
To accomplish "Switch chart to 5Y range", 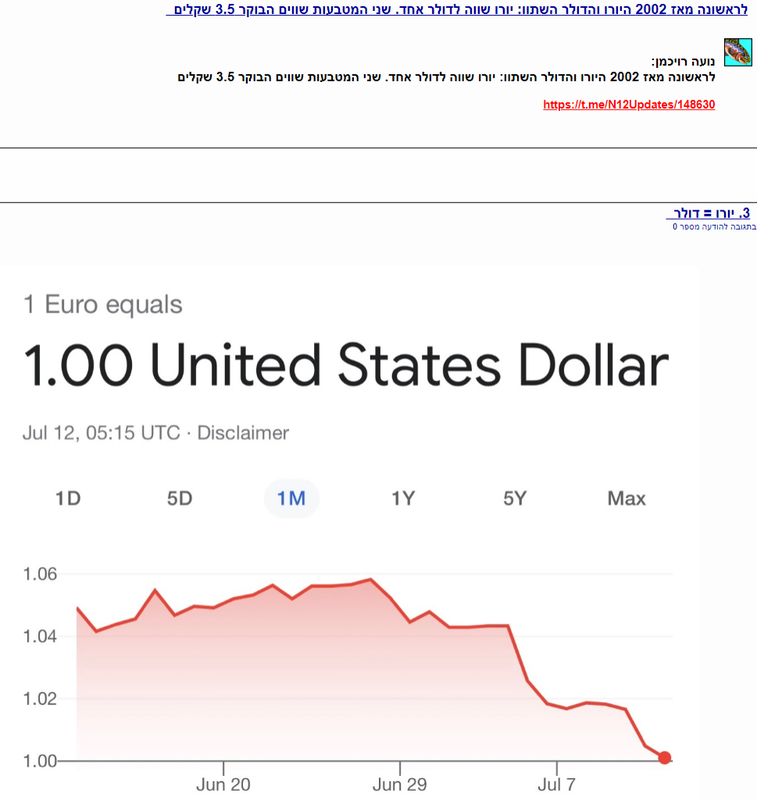I will tap(515, 498).
